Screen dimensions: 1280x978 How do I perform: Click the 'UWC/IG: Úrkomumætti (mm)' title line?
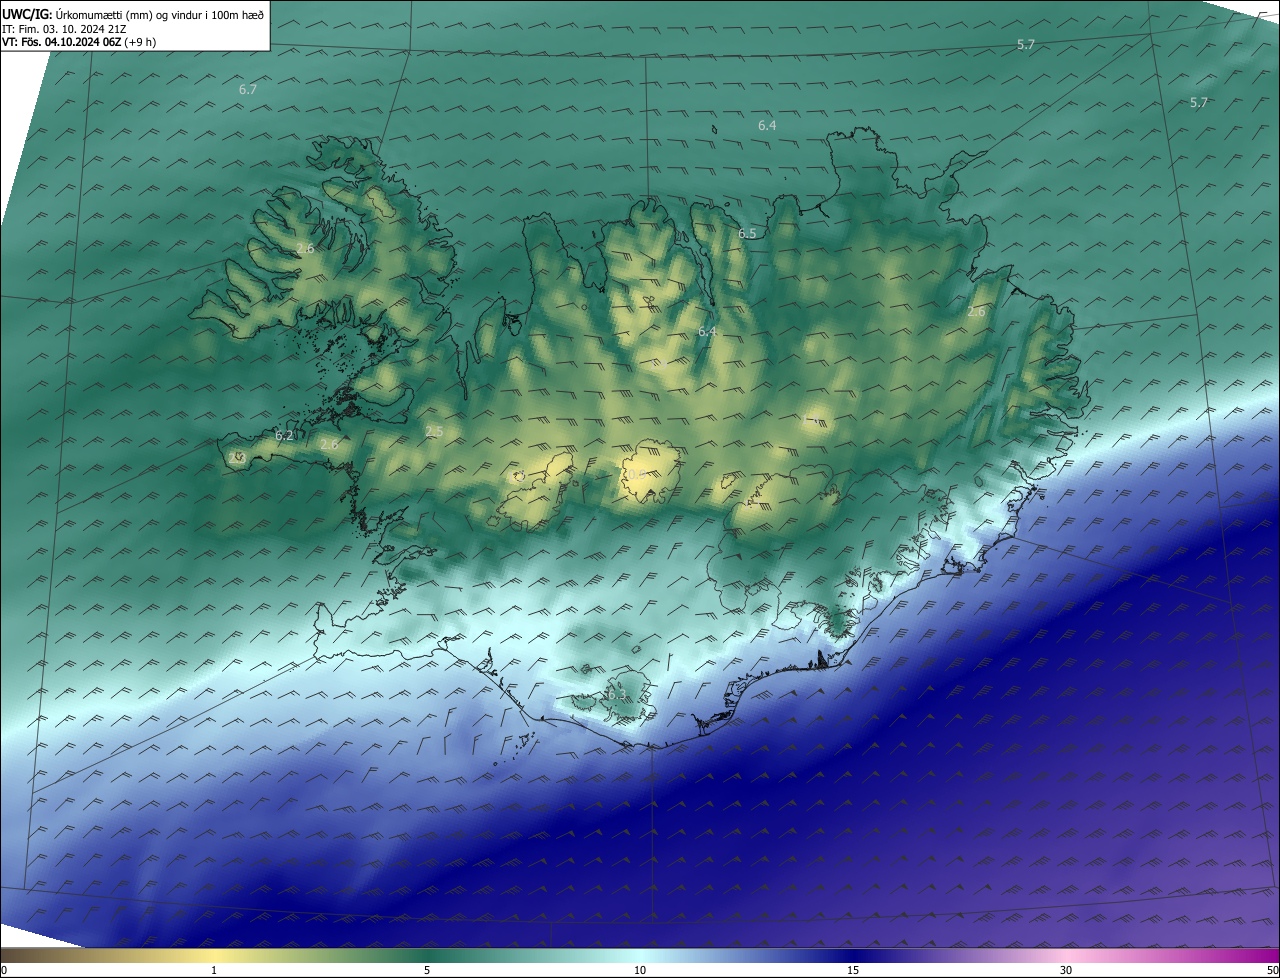134,14
